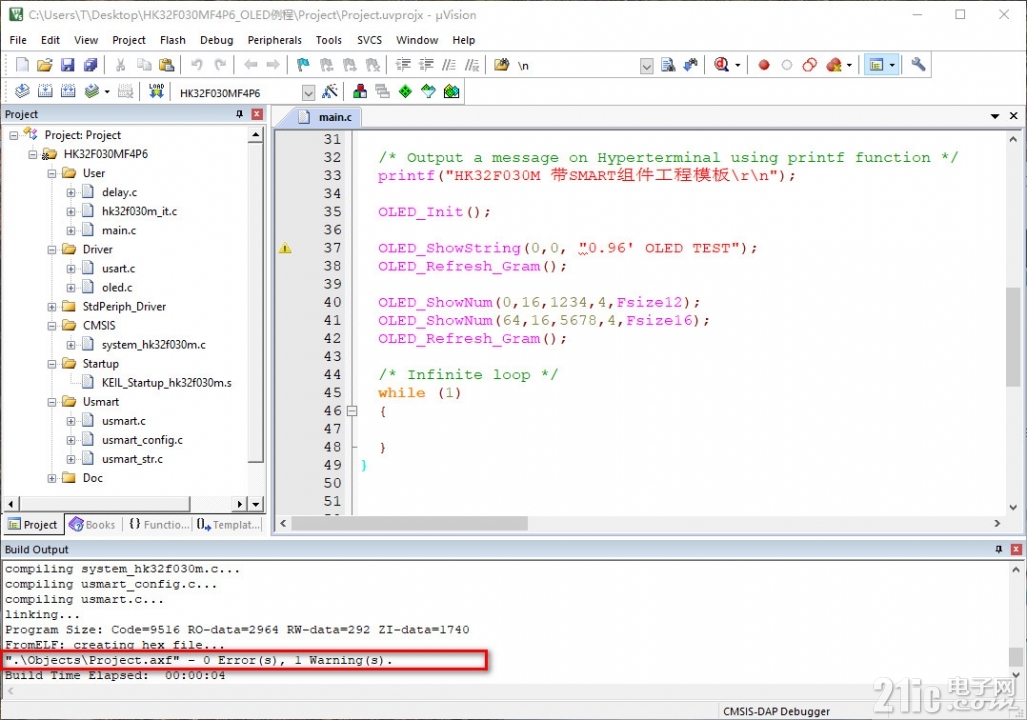Open Options for Target magic wand icon
Viewport: 1027px width, 720px height.
330,91
